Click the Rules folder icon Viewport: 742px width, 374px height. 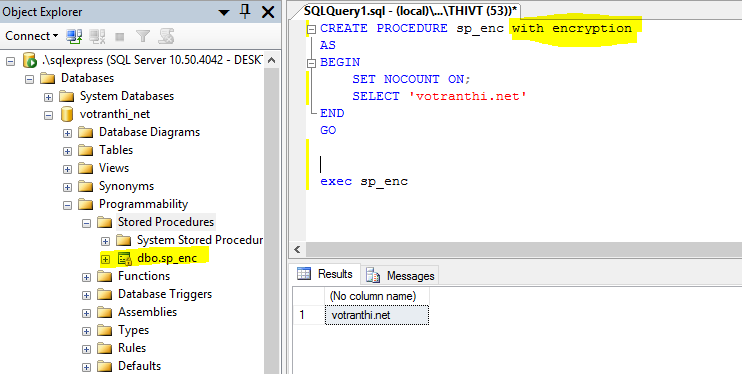[105, 348]
